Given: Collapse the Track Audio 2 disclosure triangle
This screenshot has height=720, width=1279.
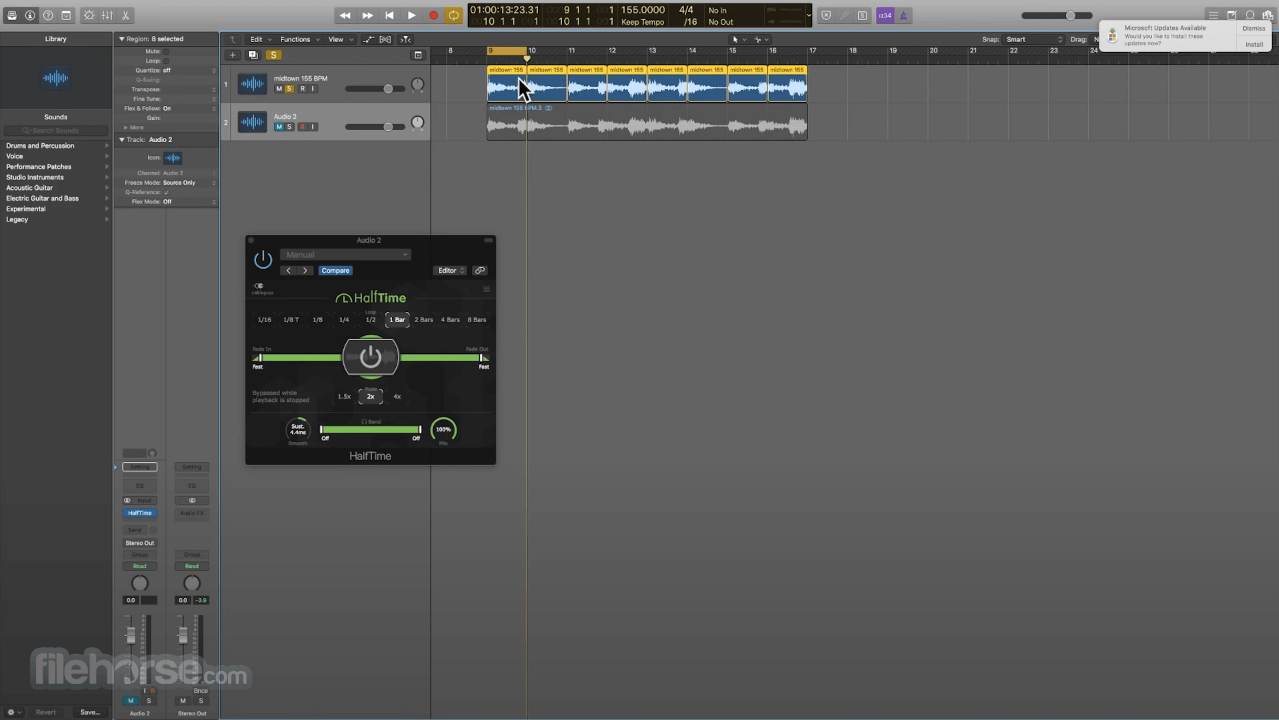Looking at the screenshot, I should click(x=122, y=140).
